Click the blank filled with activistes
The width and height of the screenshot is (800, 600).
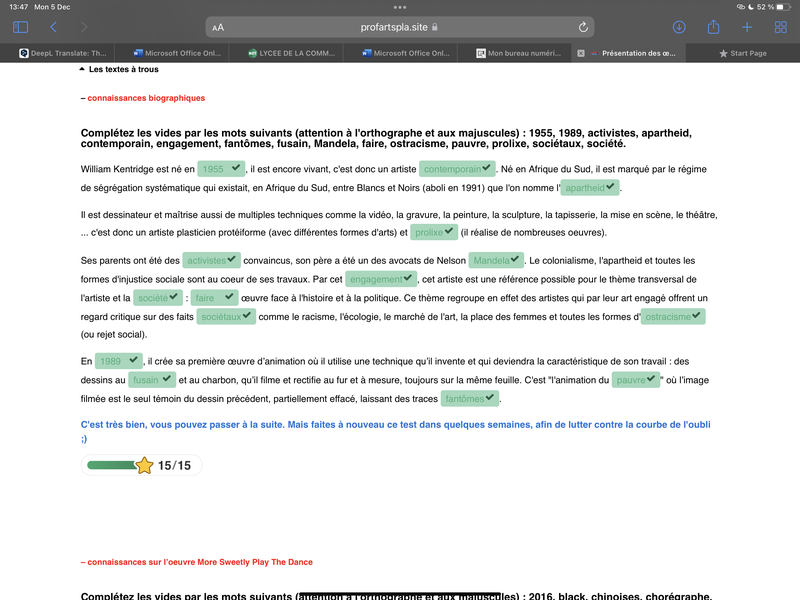tap(211, 260)
